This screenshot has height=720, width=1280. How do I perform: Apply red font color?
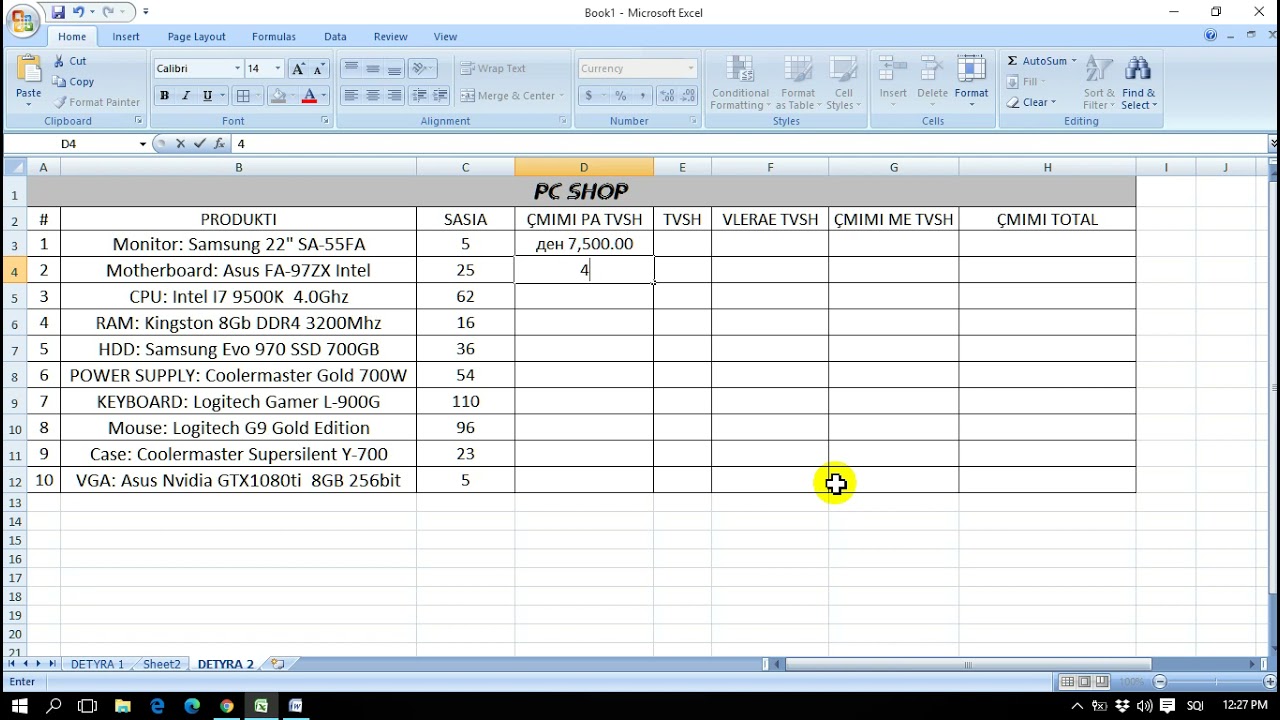(309, 96)
